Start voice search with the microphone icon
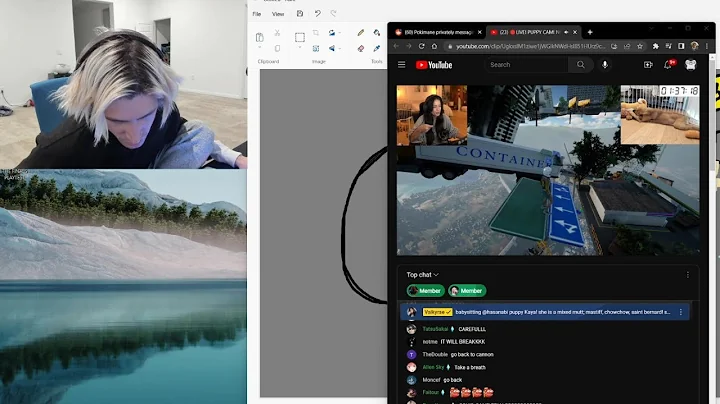The image size is (720, 404). pyautogui.click(x=605, y=65)
